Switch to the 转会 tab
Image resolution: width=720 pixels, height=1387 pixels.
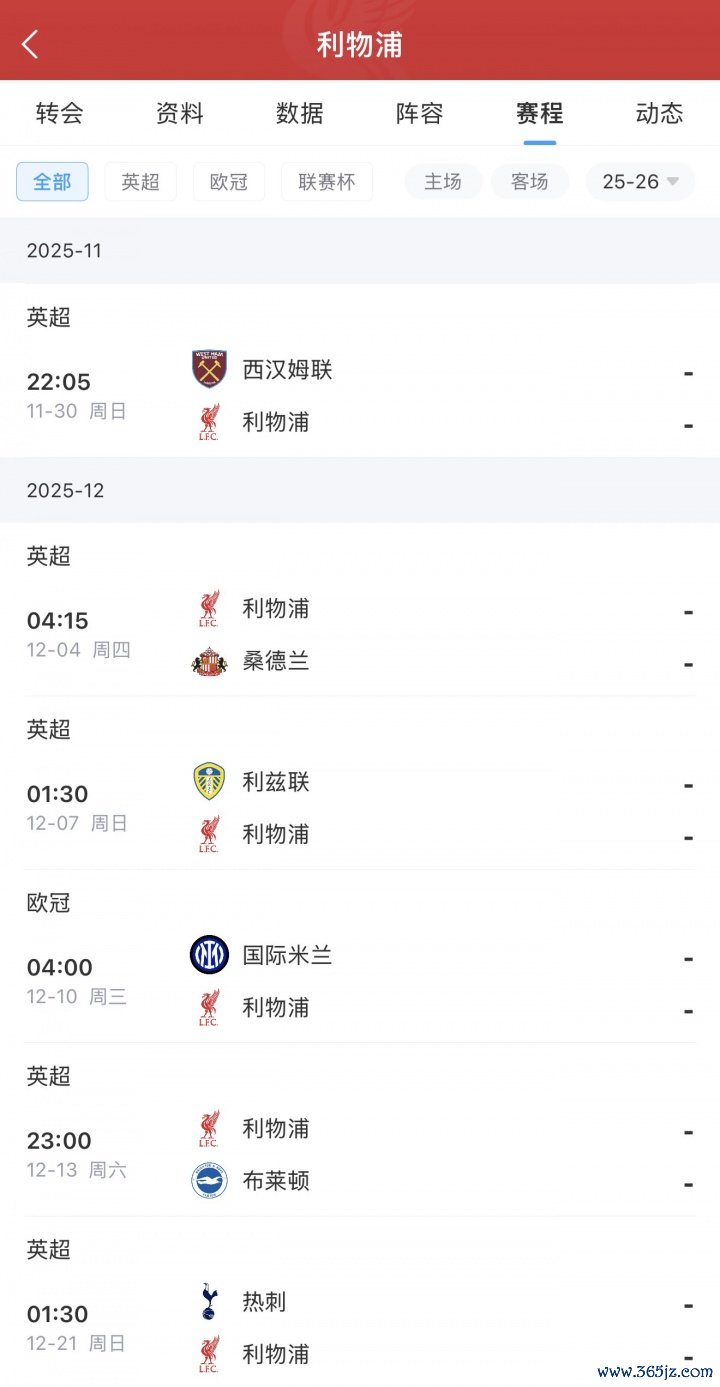(59, 113)
